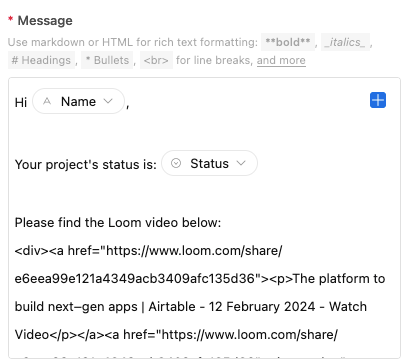This screenshot has height=361, width=406.
Task: Click the **bold** formatting hint chip
Action: [x=288, y=42]
